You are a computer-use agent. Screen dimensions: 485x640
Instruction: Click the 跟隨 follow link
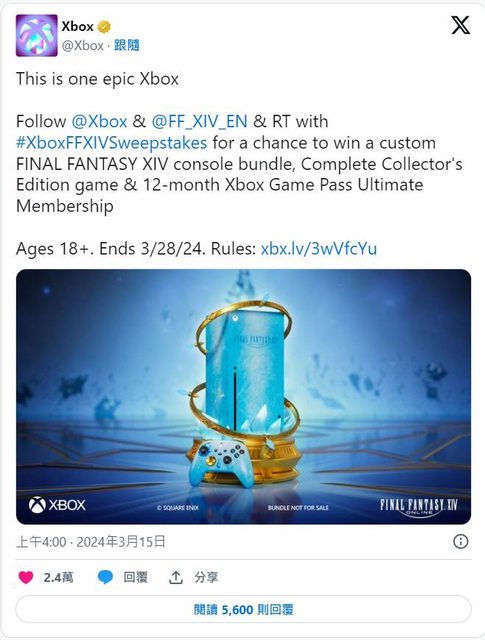click(127, 45)
